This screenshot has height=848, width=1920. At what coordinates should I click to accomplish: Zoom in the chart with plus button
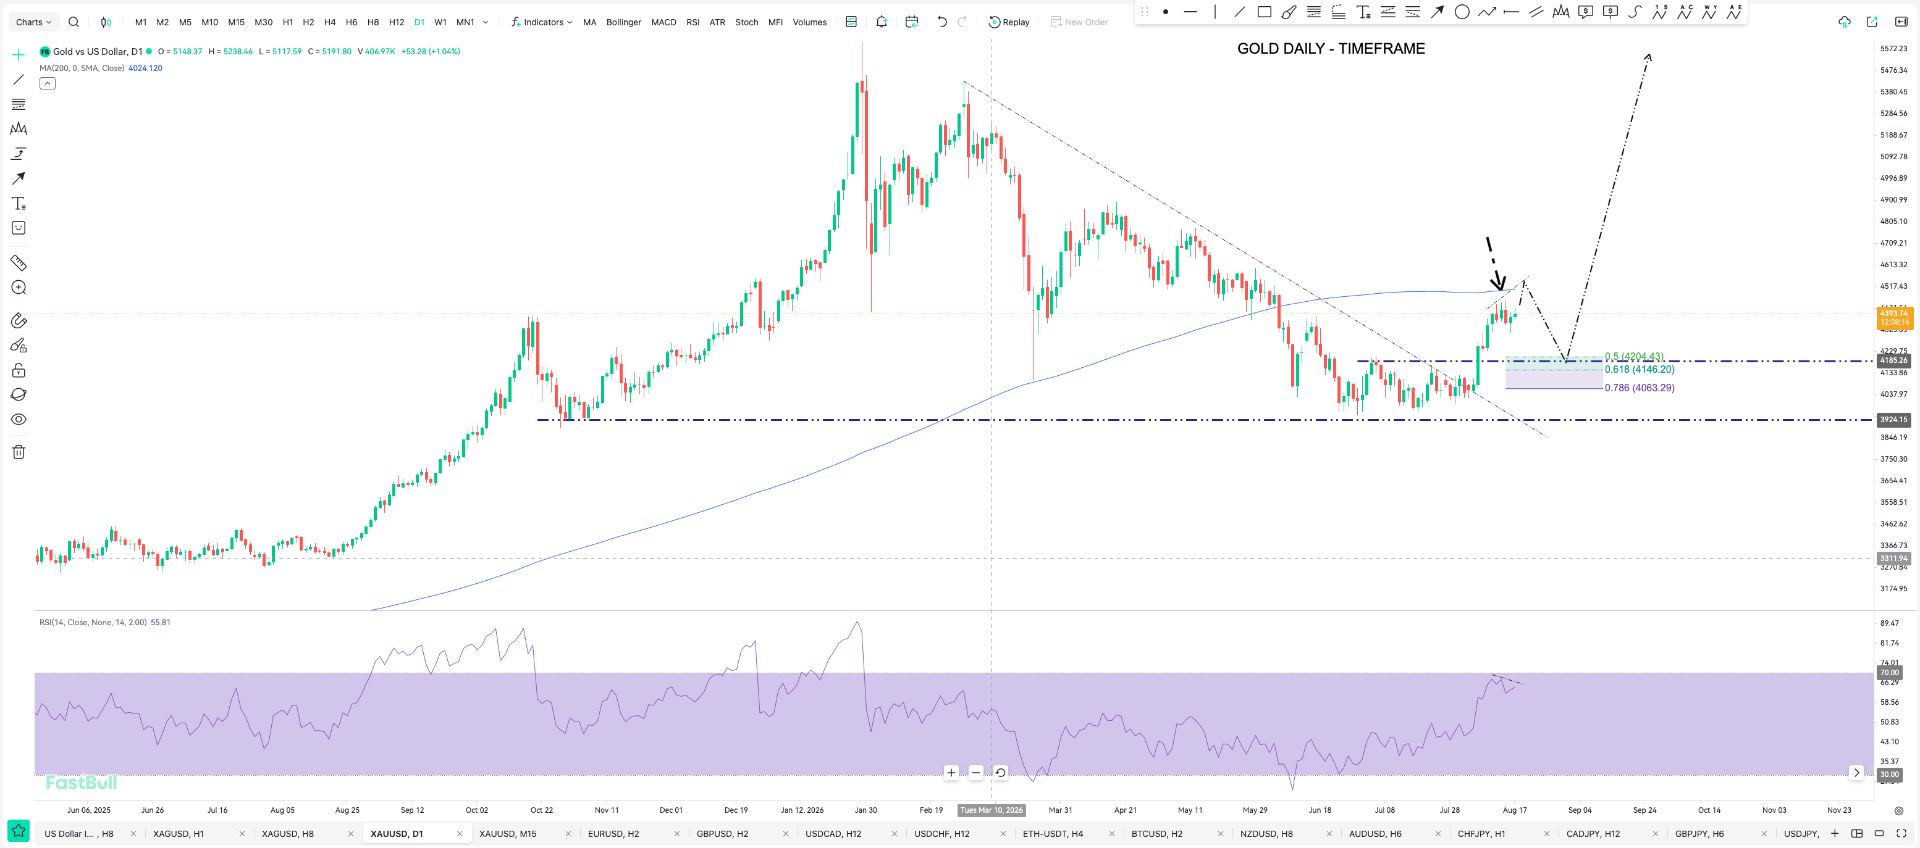pyautogui.click(x=951, y=772)
